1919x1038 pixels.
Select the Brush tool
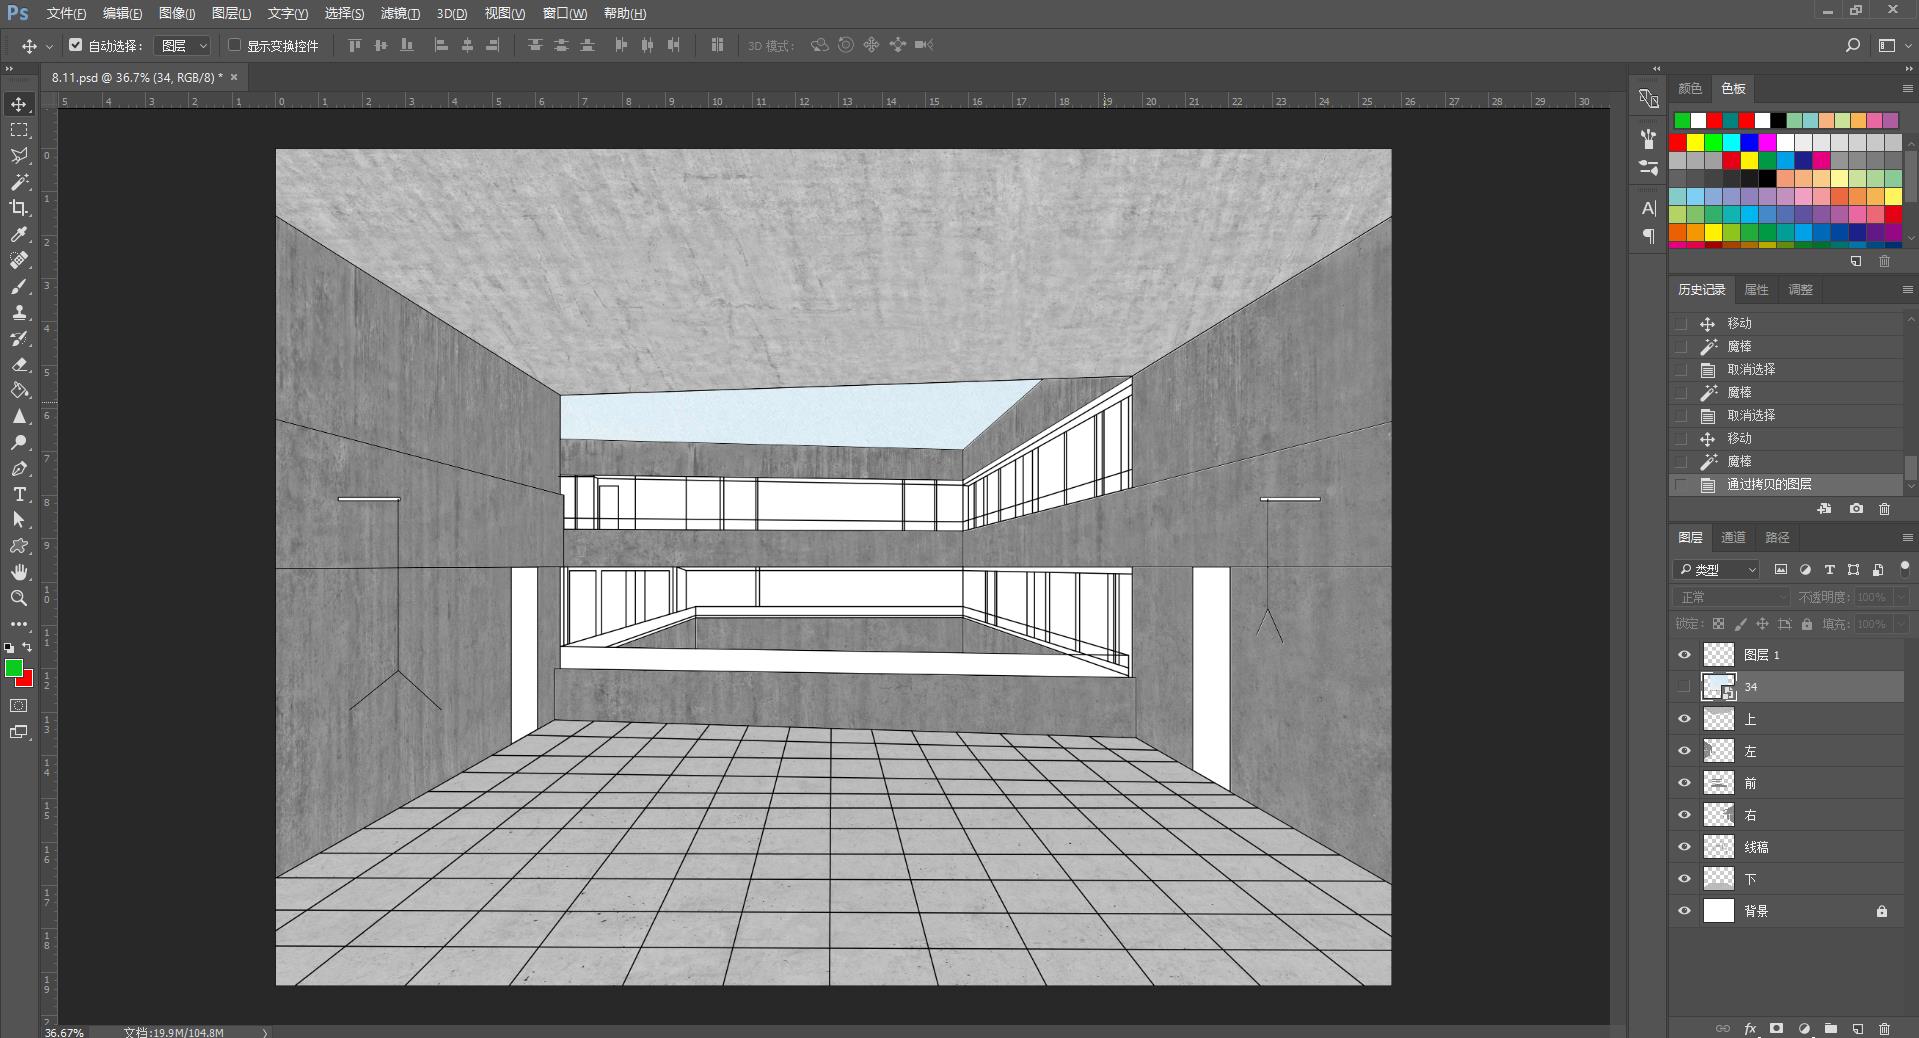point(19,286)
